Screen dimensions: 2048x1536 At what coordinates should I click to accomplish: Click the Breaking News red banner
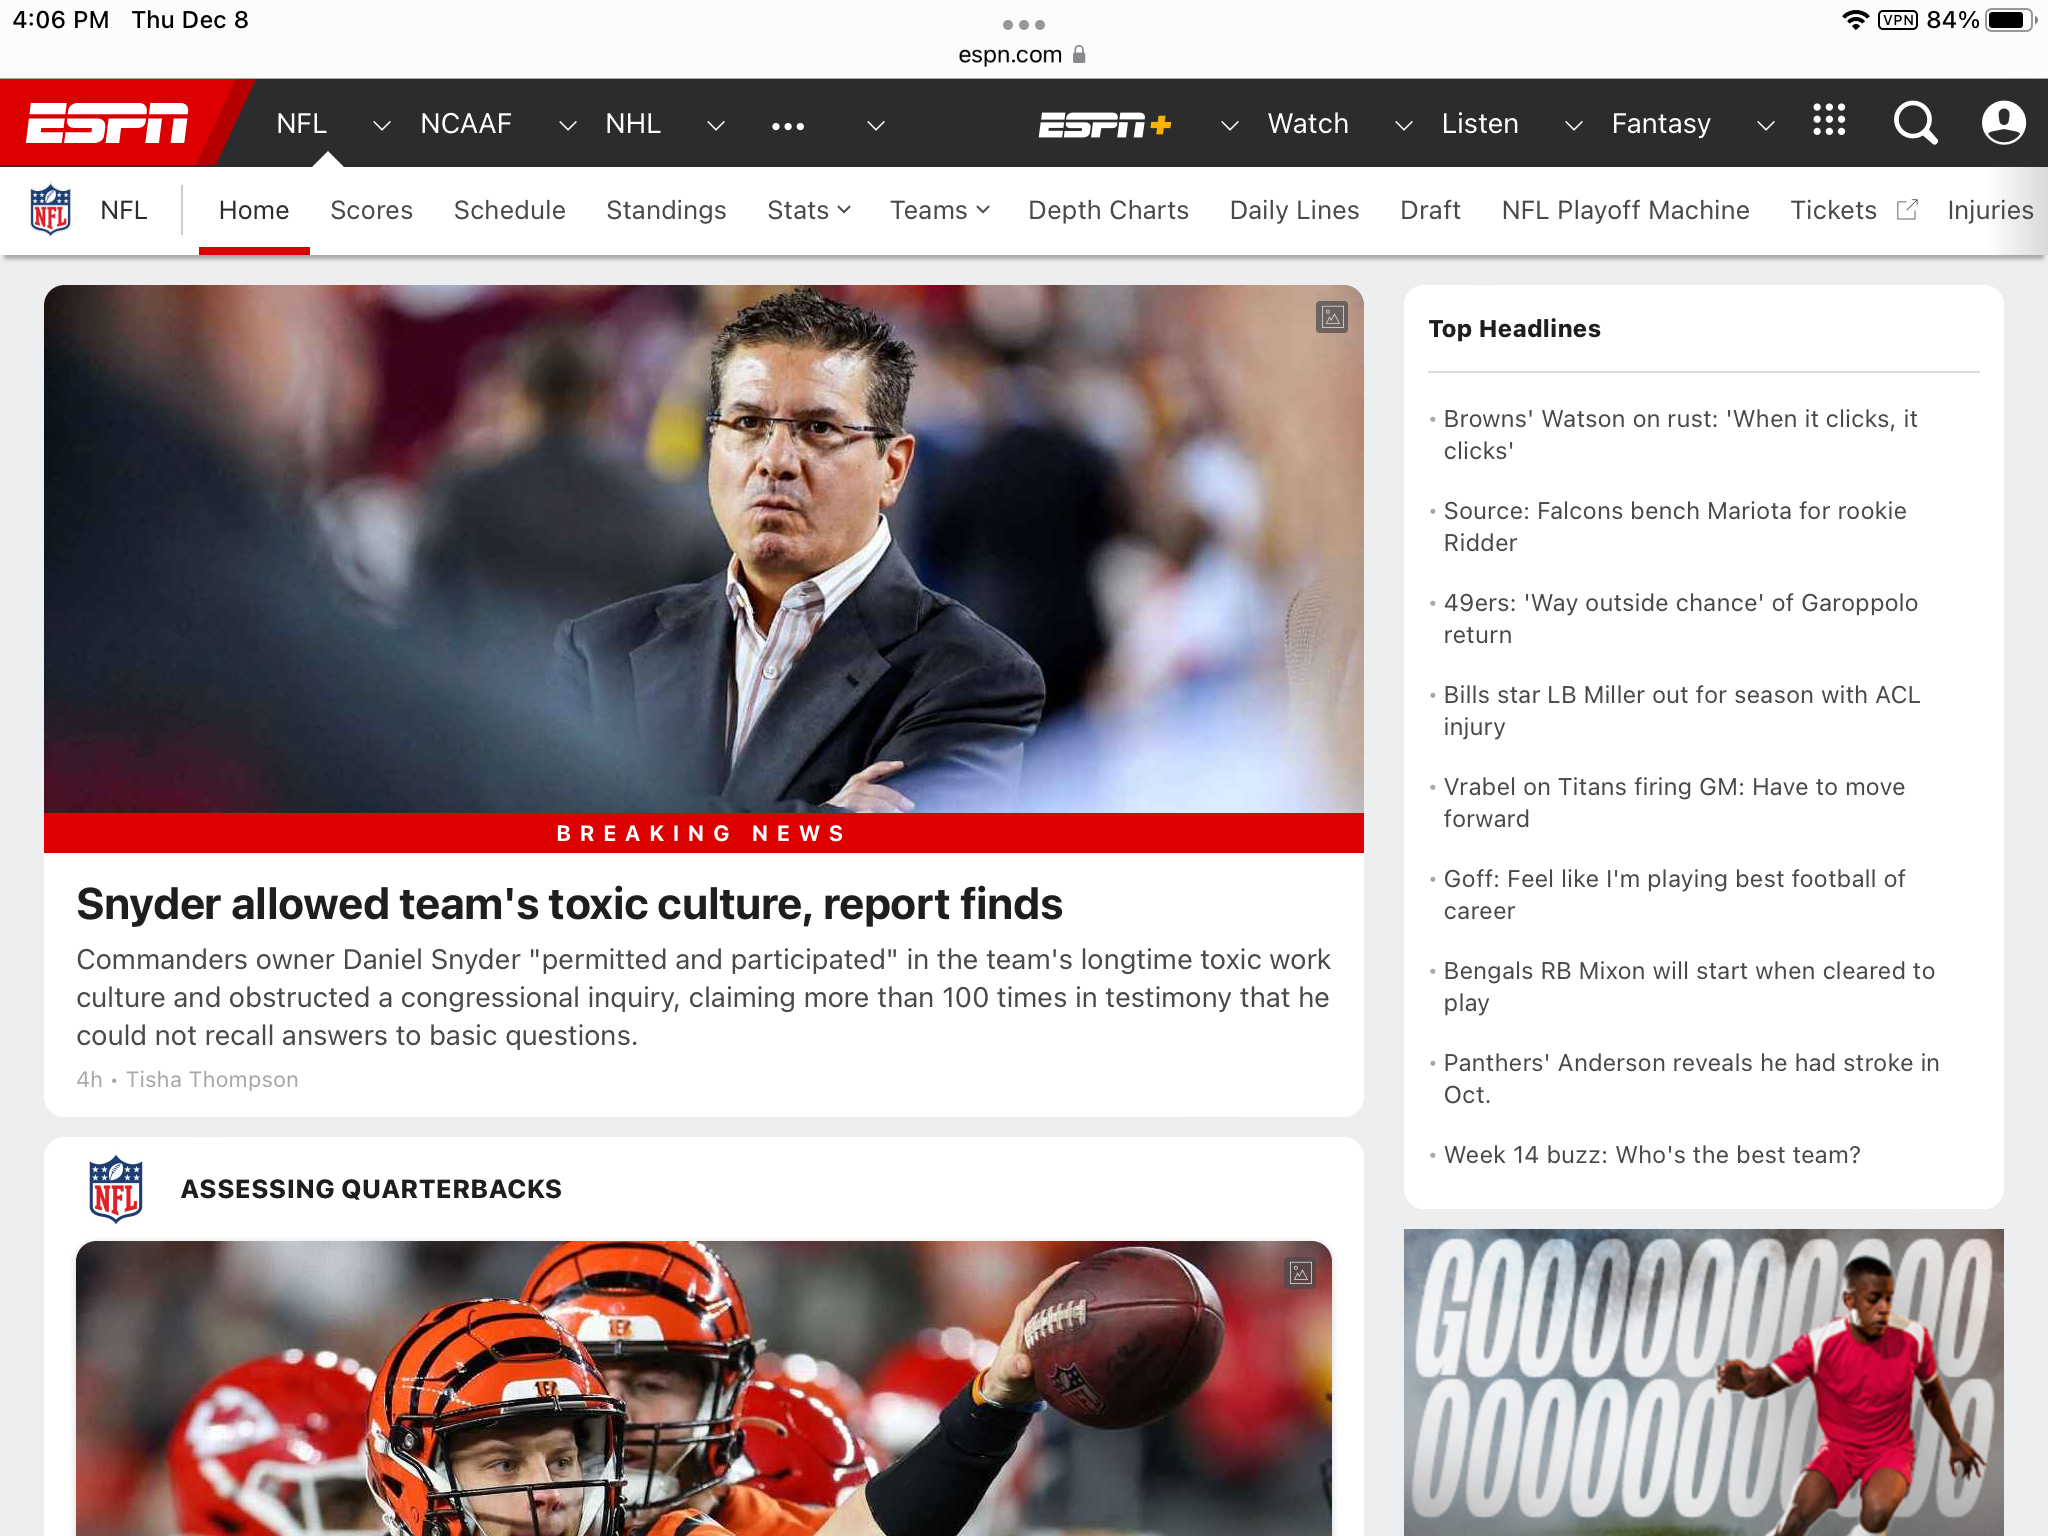[704, 833]
